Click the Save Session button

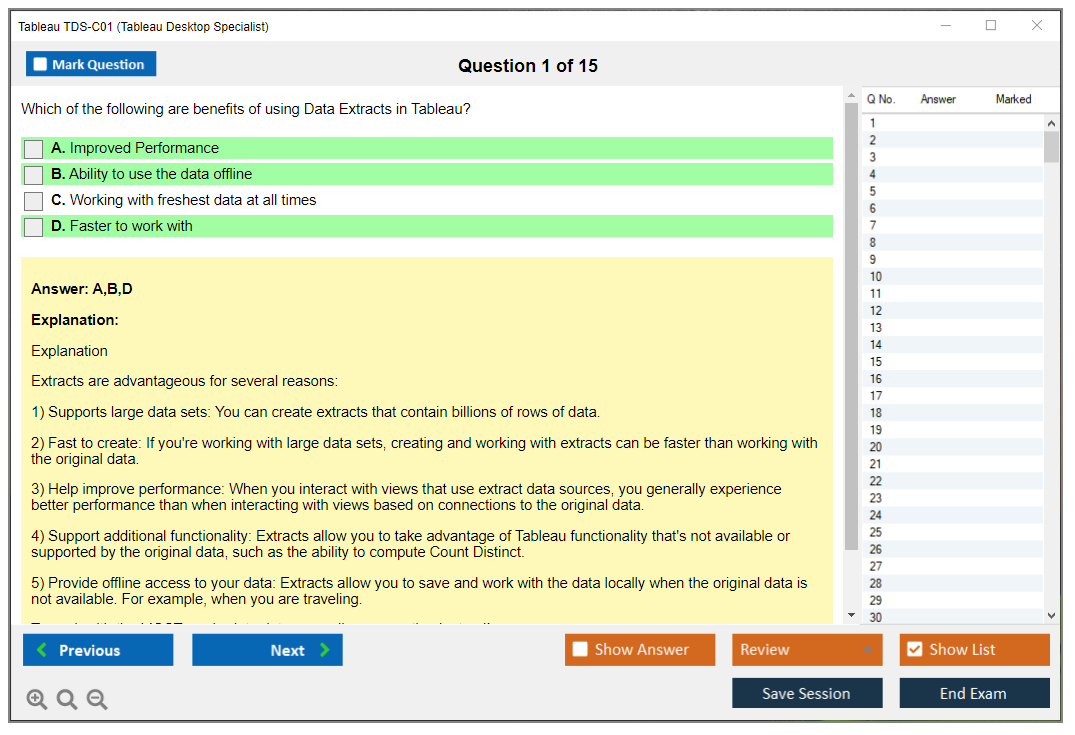(x=806, y=694)
